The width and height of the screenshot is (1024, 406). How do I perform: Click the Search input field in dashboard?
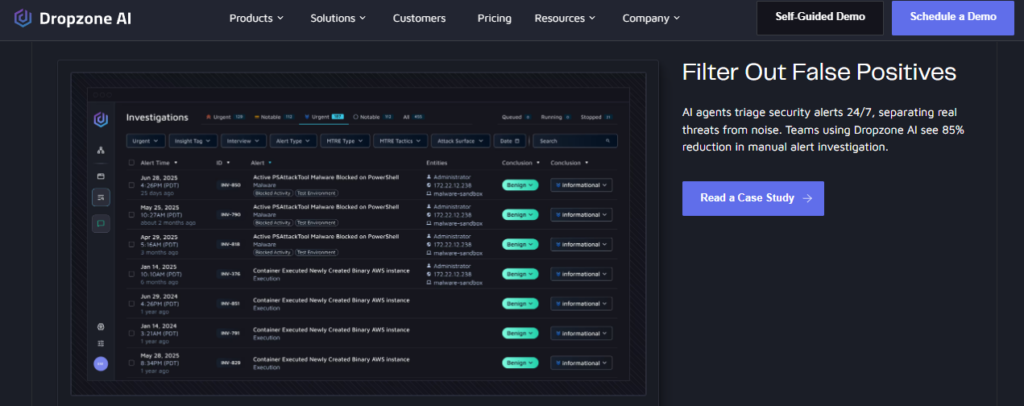(x=575, y=141)
